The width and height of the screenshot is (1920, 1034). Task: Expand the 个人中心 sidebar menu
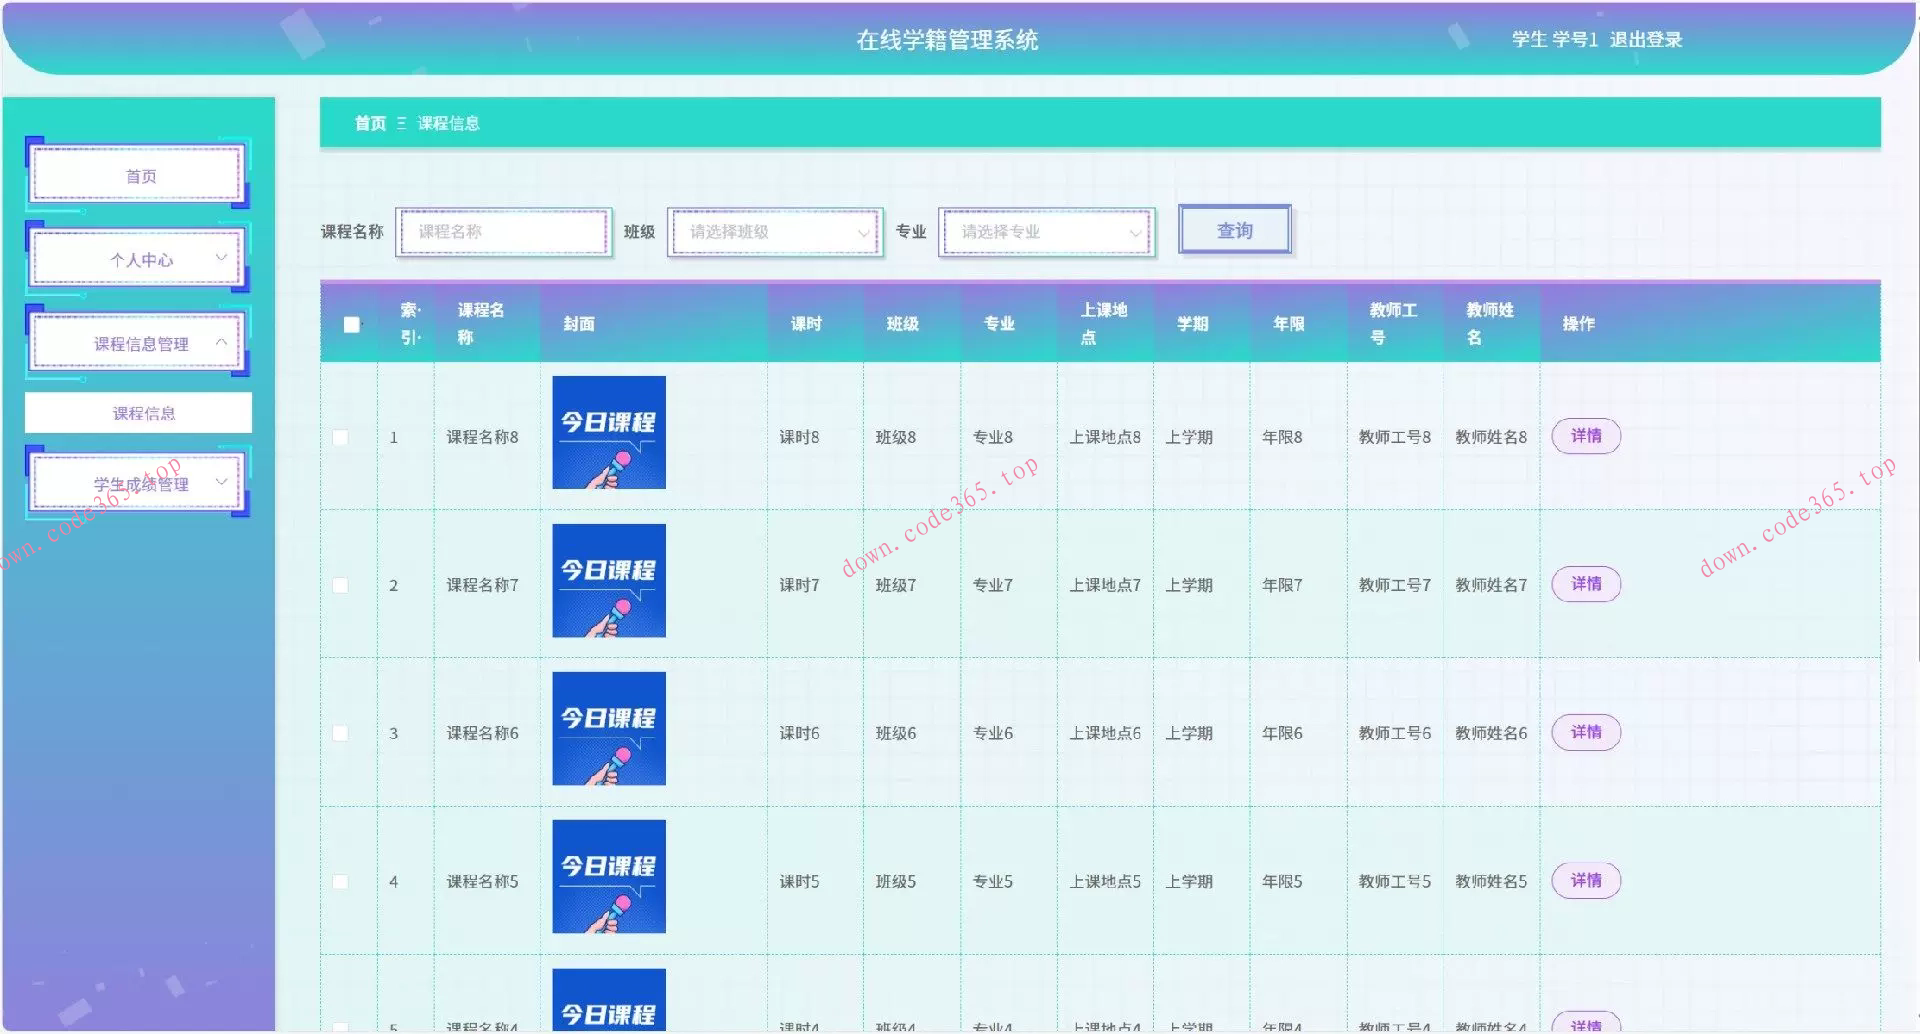pos(137,258)
